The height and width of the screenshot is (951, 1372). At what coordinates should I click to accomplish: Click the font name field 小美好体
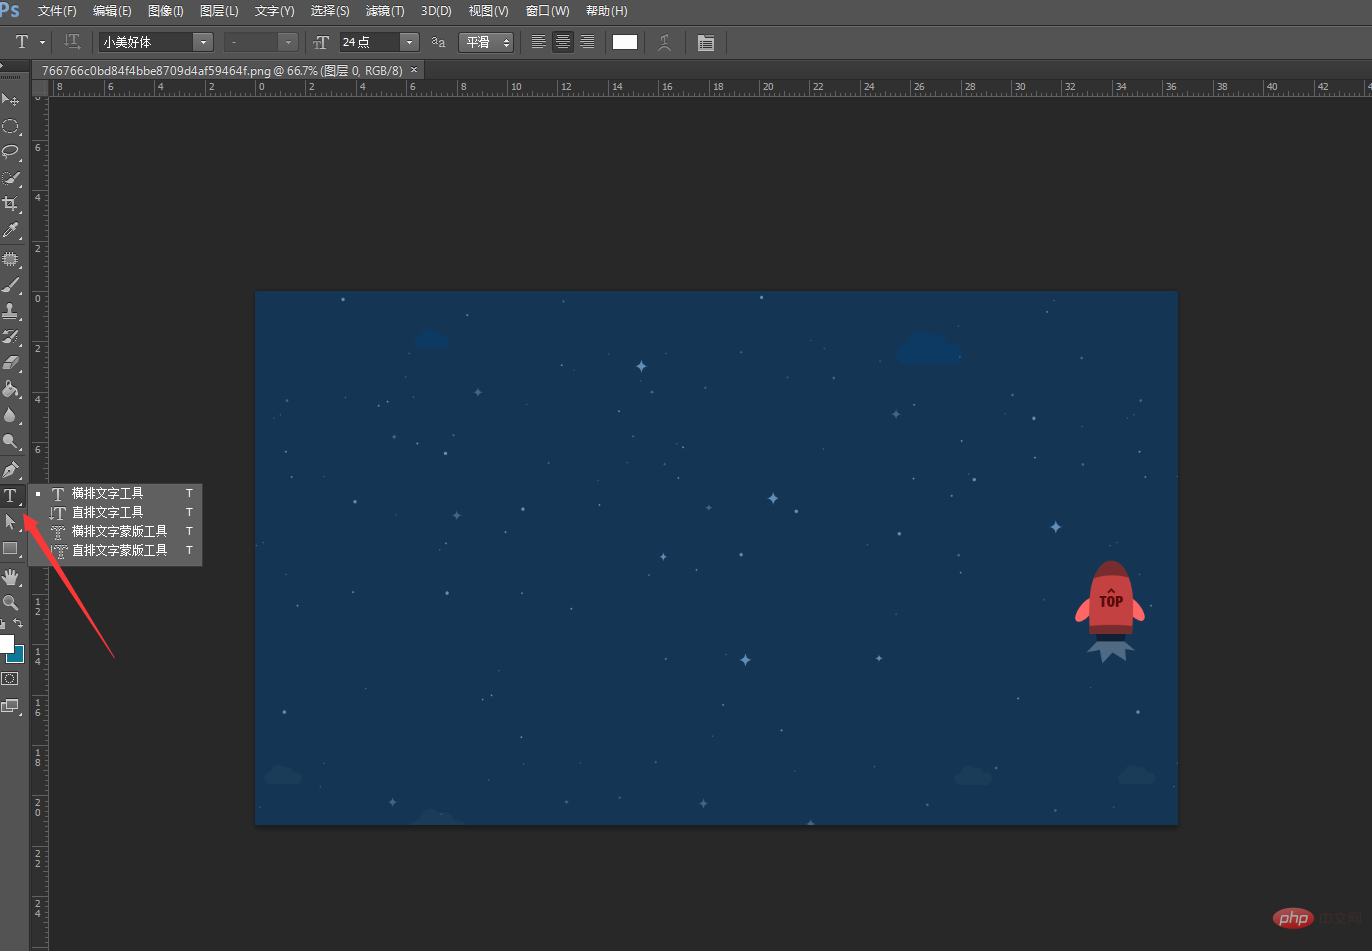145,42
